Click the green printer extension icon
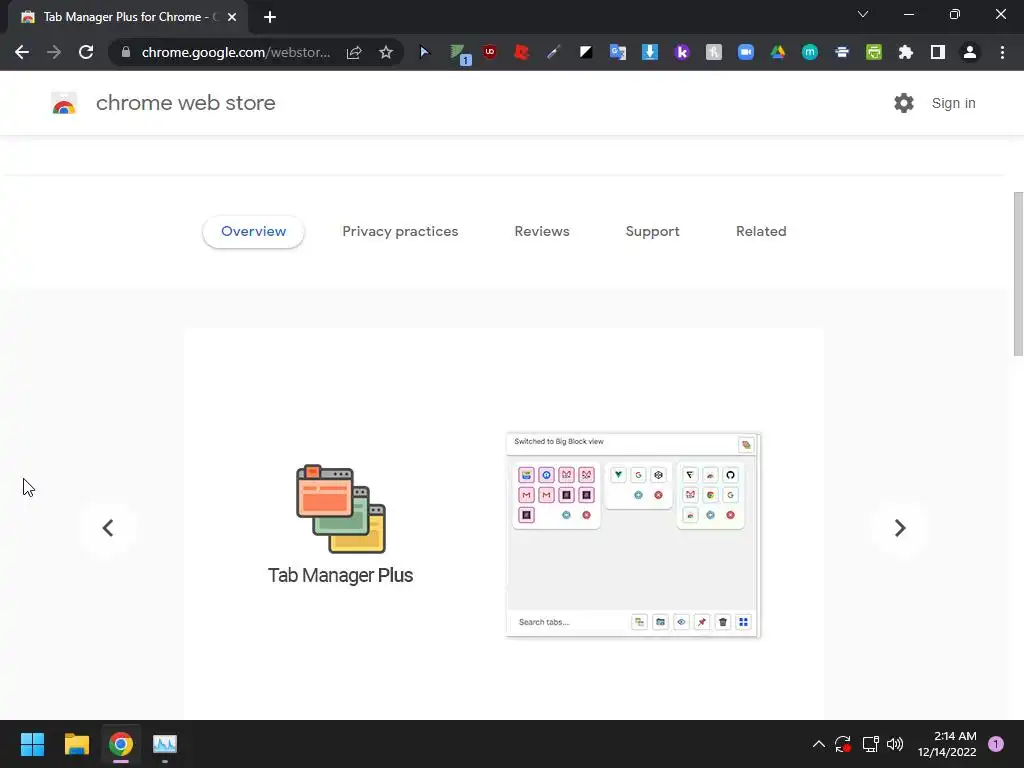 [874, 52]
